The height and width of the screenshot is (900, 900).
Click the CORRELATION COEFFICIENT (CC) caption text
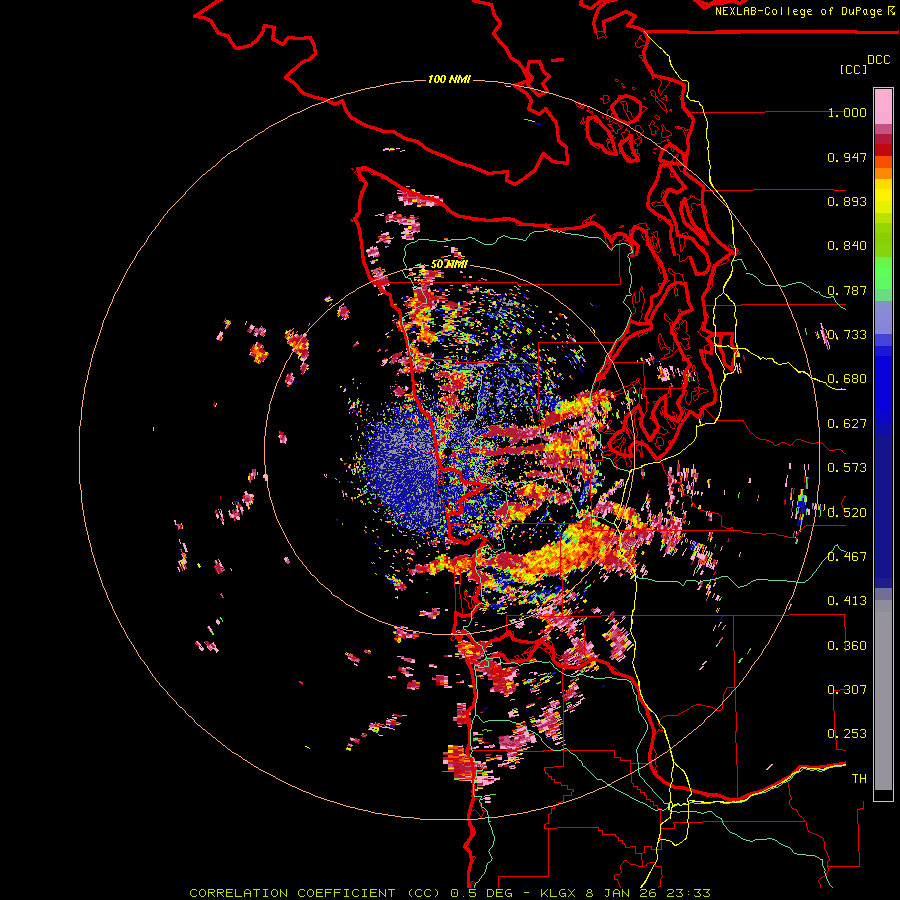pyautogui.click(x=315, y=893)
